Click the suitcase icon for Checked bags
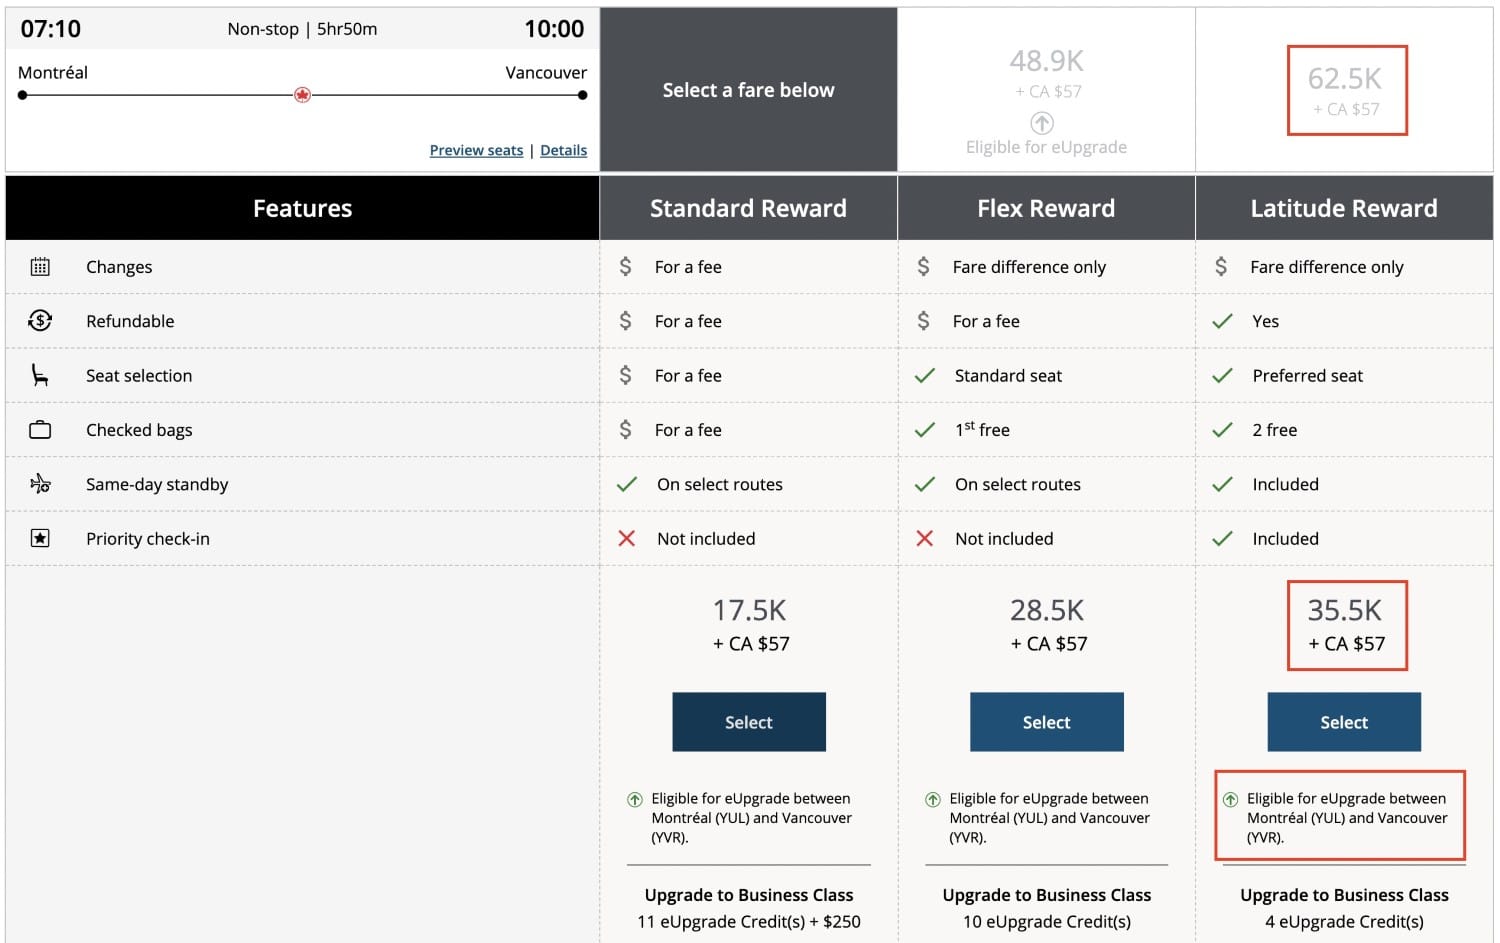The width and height of the screenshot is (1500, 943). (x=40, y=429)
